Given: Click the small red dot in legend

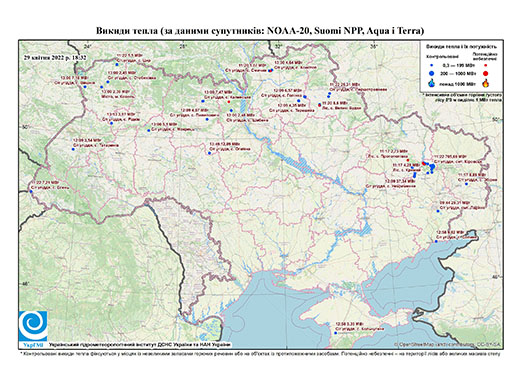Looking at the screenshot, I should coord(486,66).
